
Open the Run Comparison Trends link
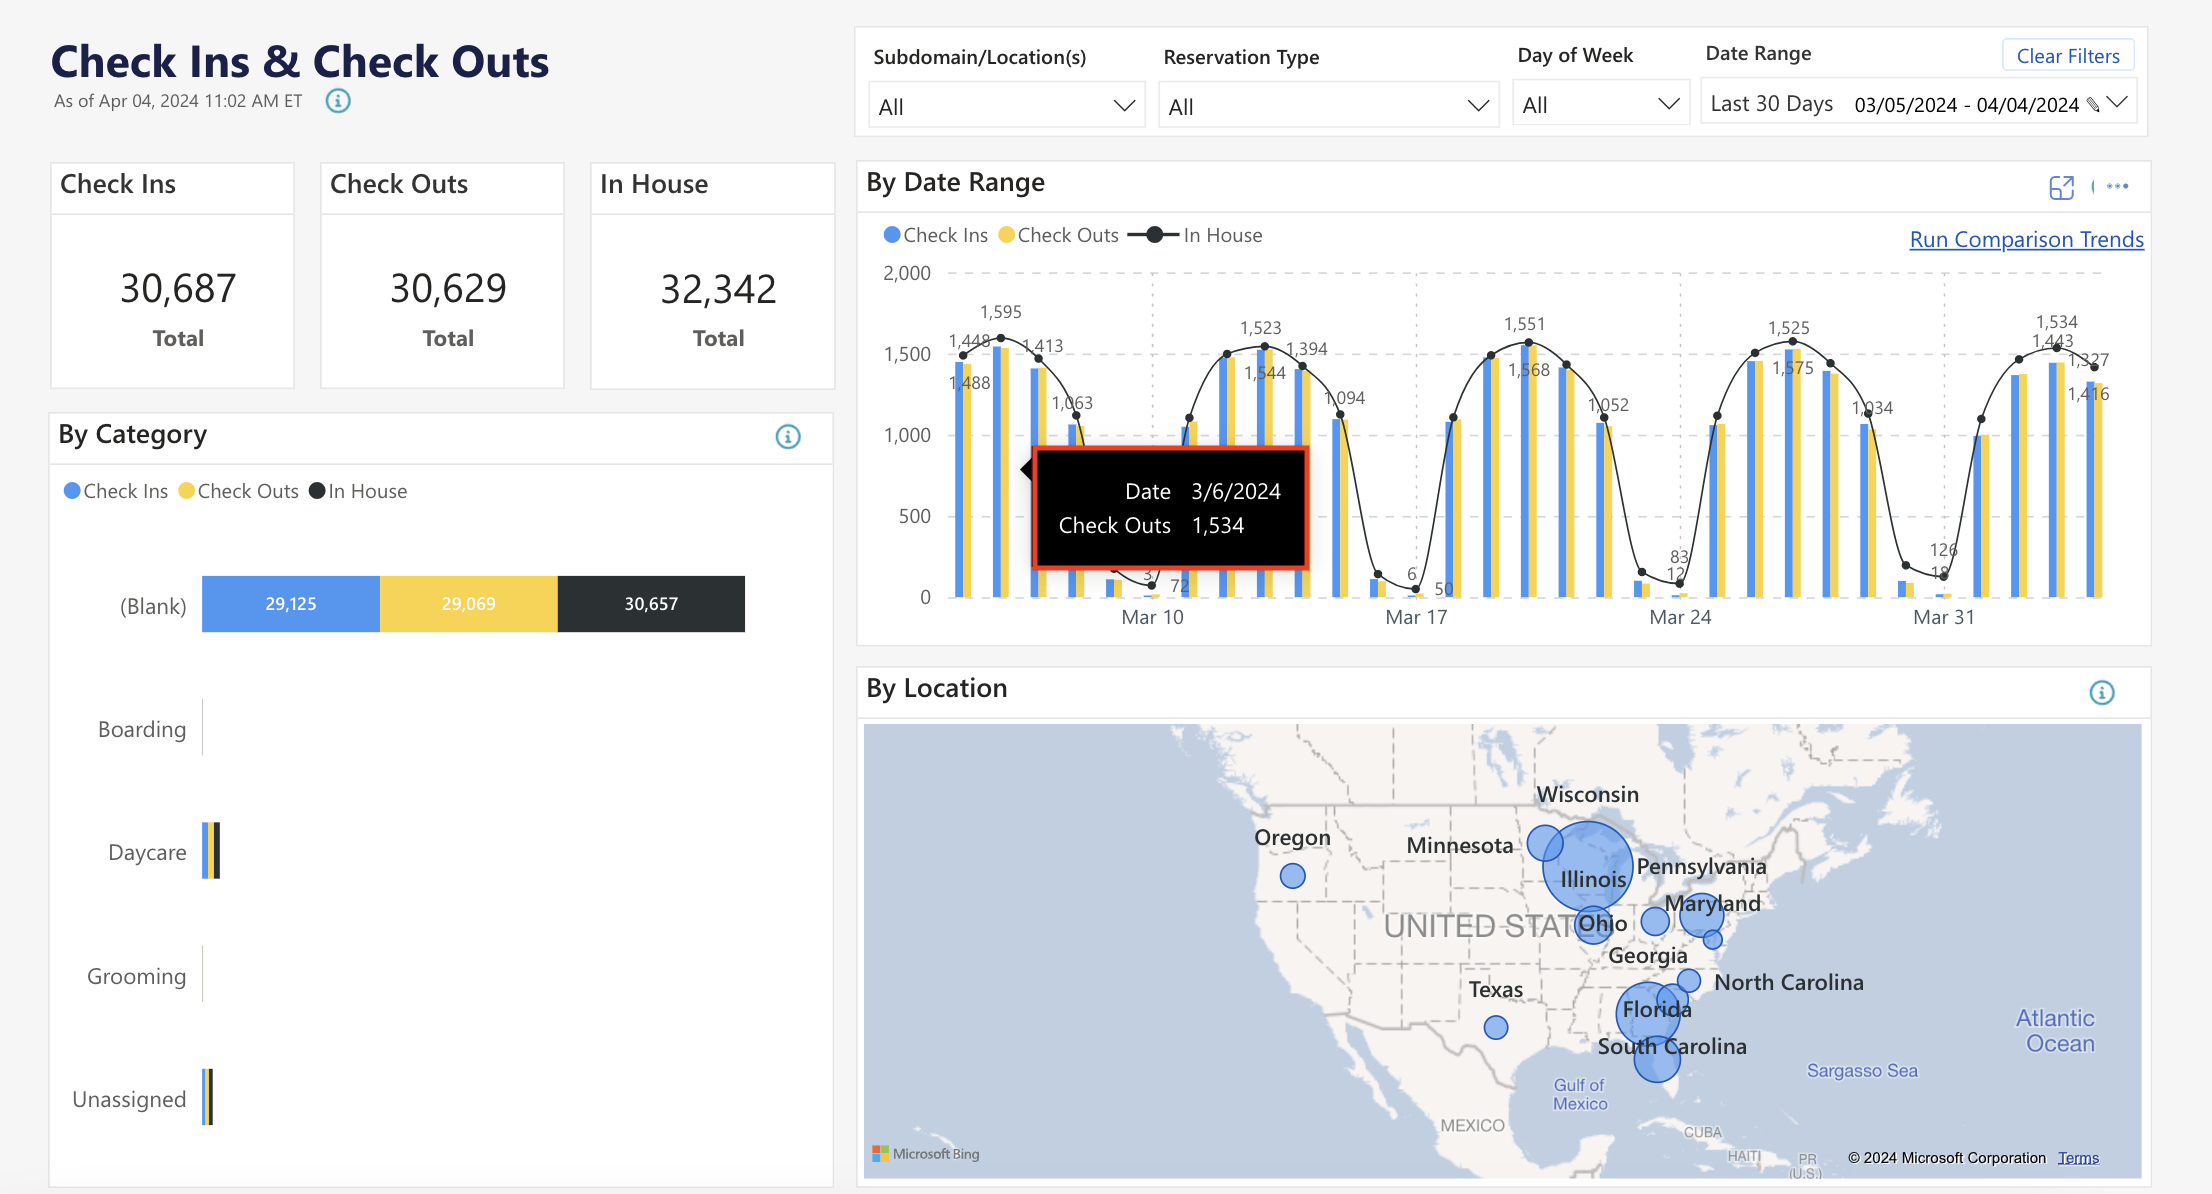point(2026,240)
